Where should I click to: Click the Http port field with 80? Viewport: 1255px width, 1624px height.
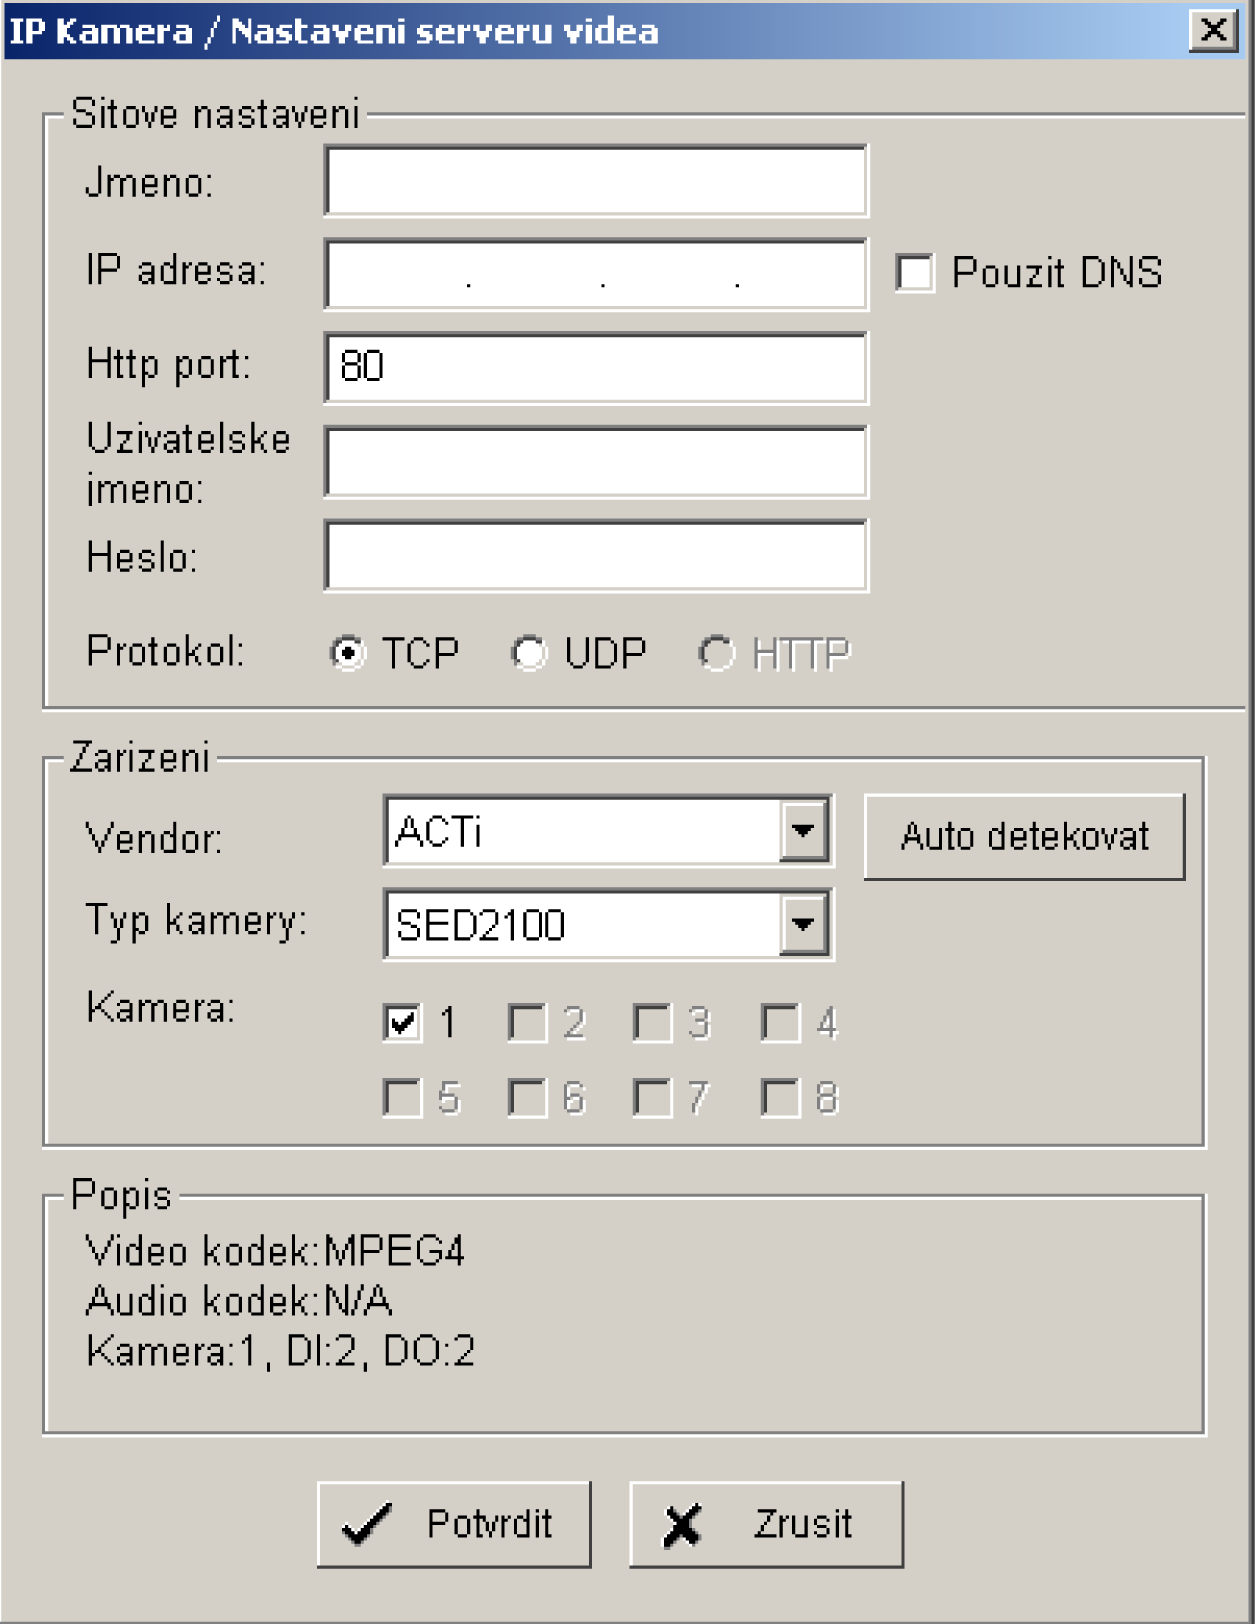(596, 367)
